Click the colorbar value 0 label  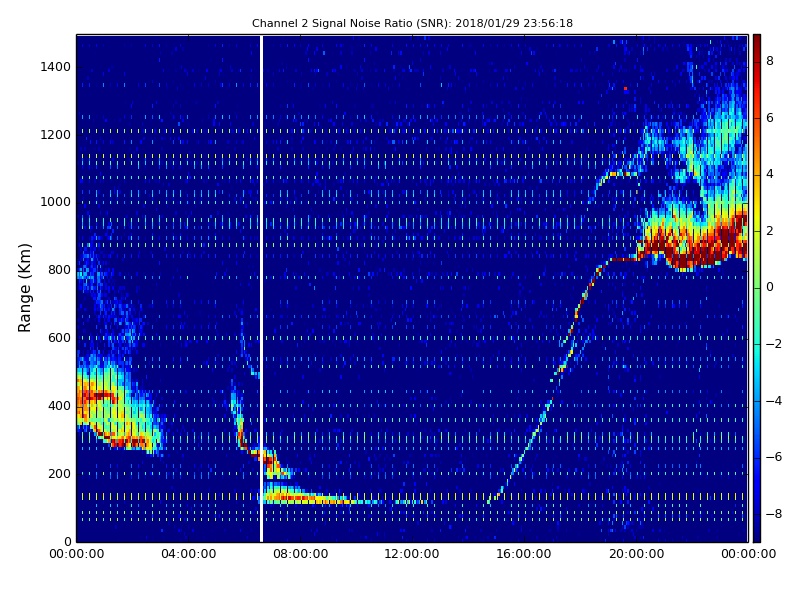click(x=770, y=287)
